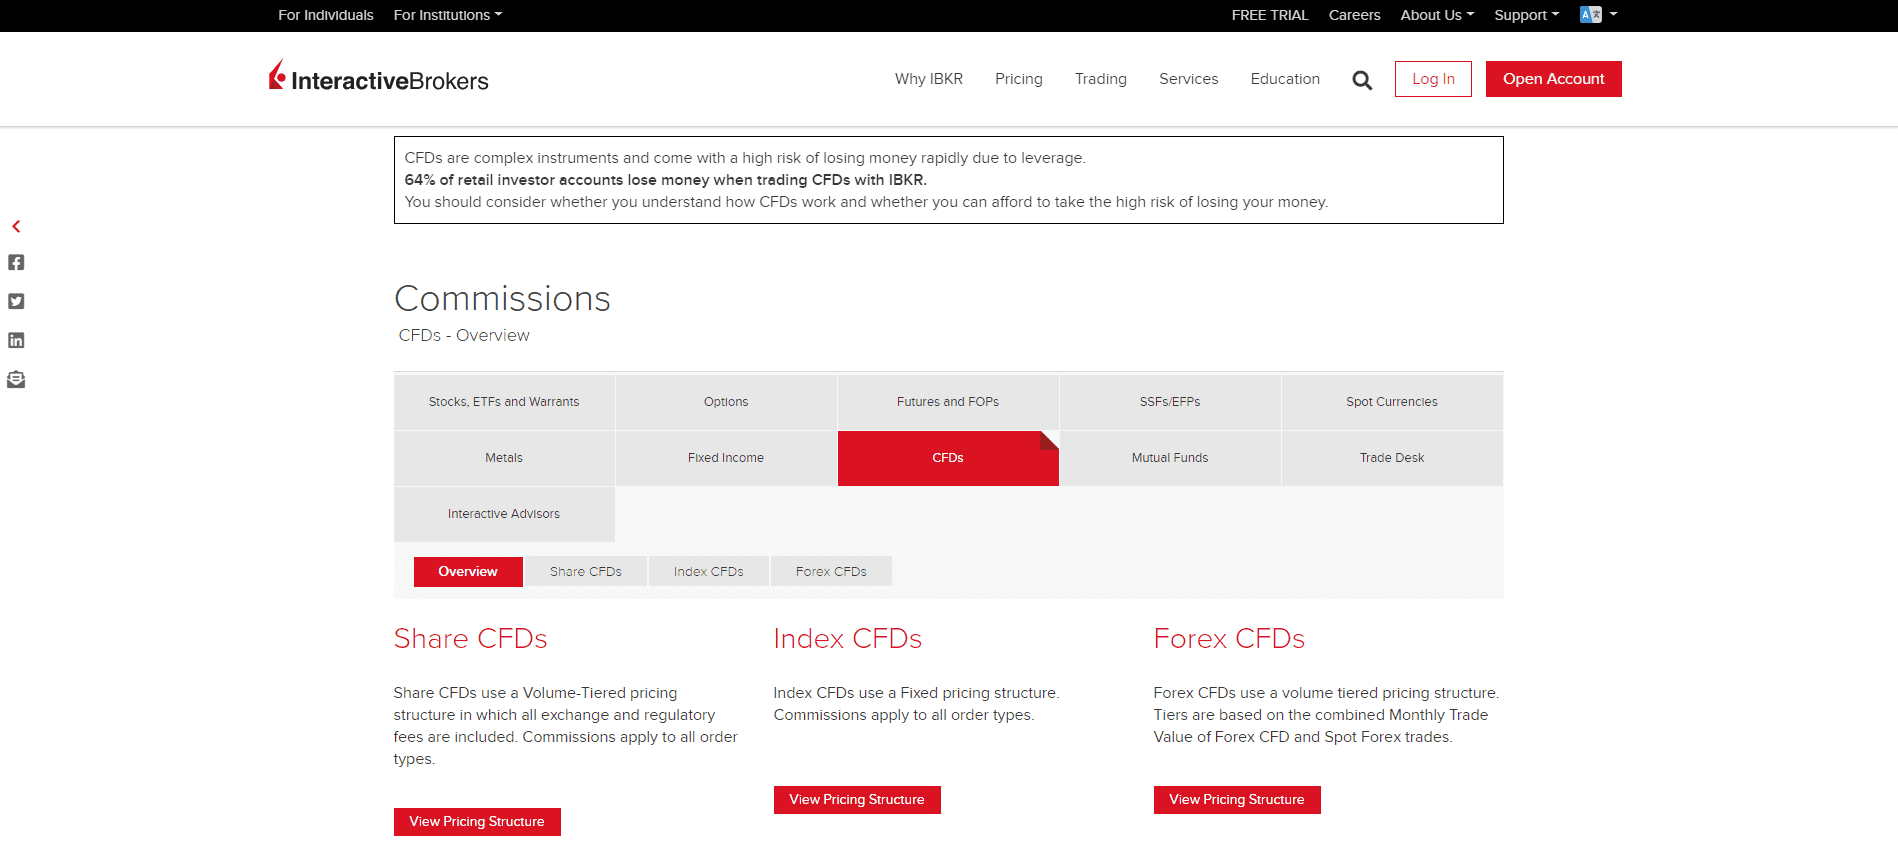Click the Log In button
Viewport: 1898px width, 841px height.
tap(1433, 79)
